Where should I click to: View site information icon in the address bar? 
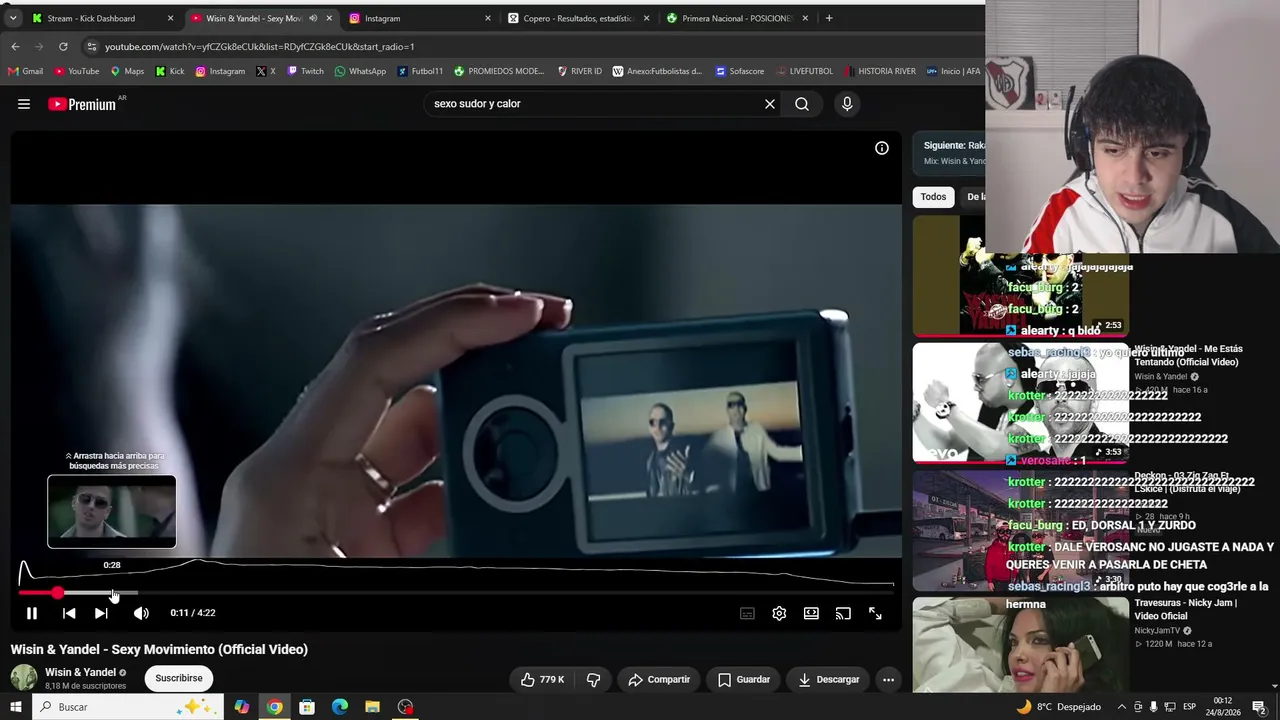(92, 46)
